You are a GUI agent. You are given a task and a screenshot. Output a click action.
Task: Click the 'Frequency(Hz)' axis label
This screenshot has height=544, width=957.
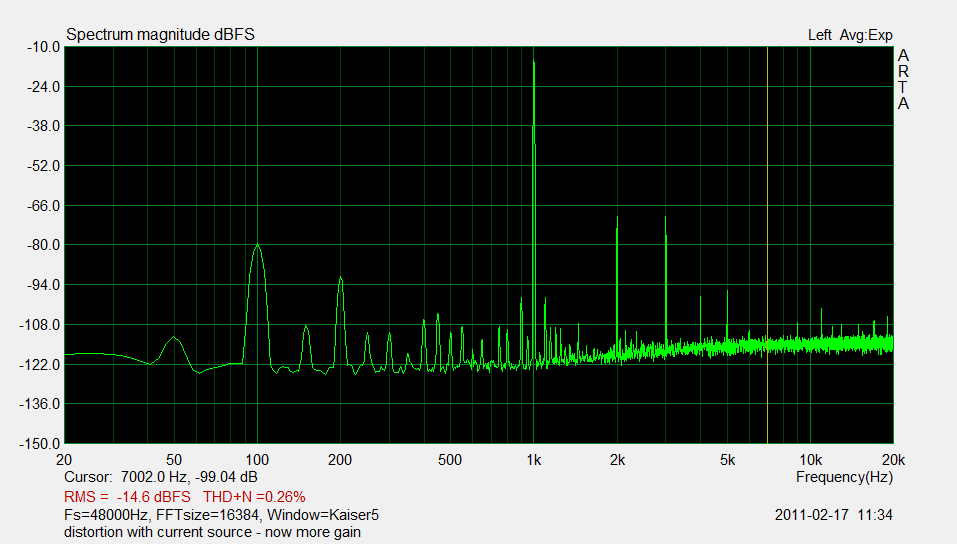(x=844, y=477)
